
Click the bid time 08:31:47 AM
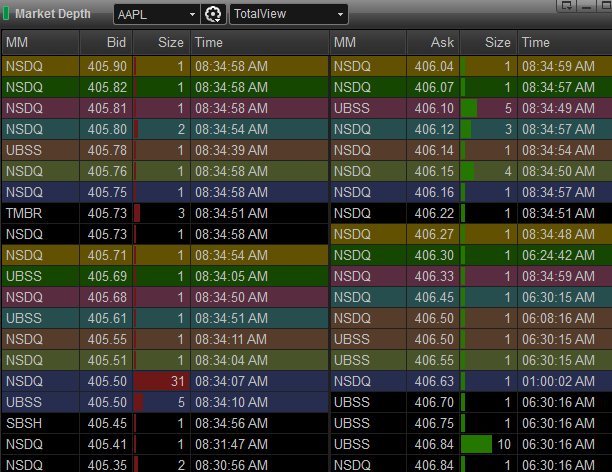tap(231, 445)
